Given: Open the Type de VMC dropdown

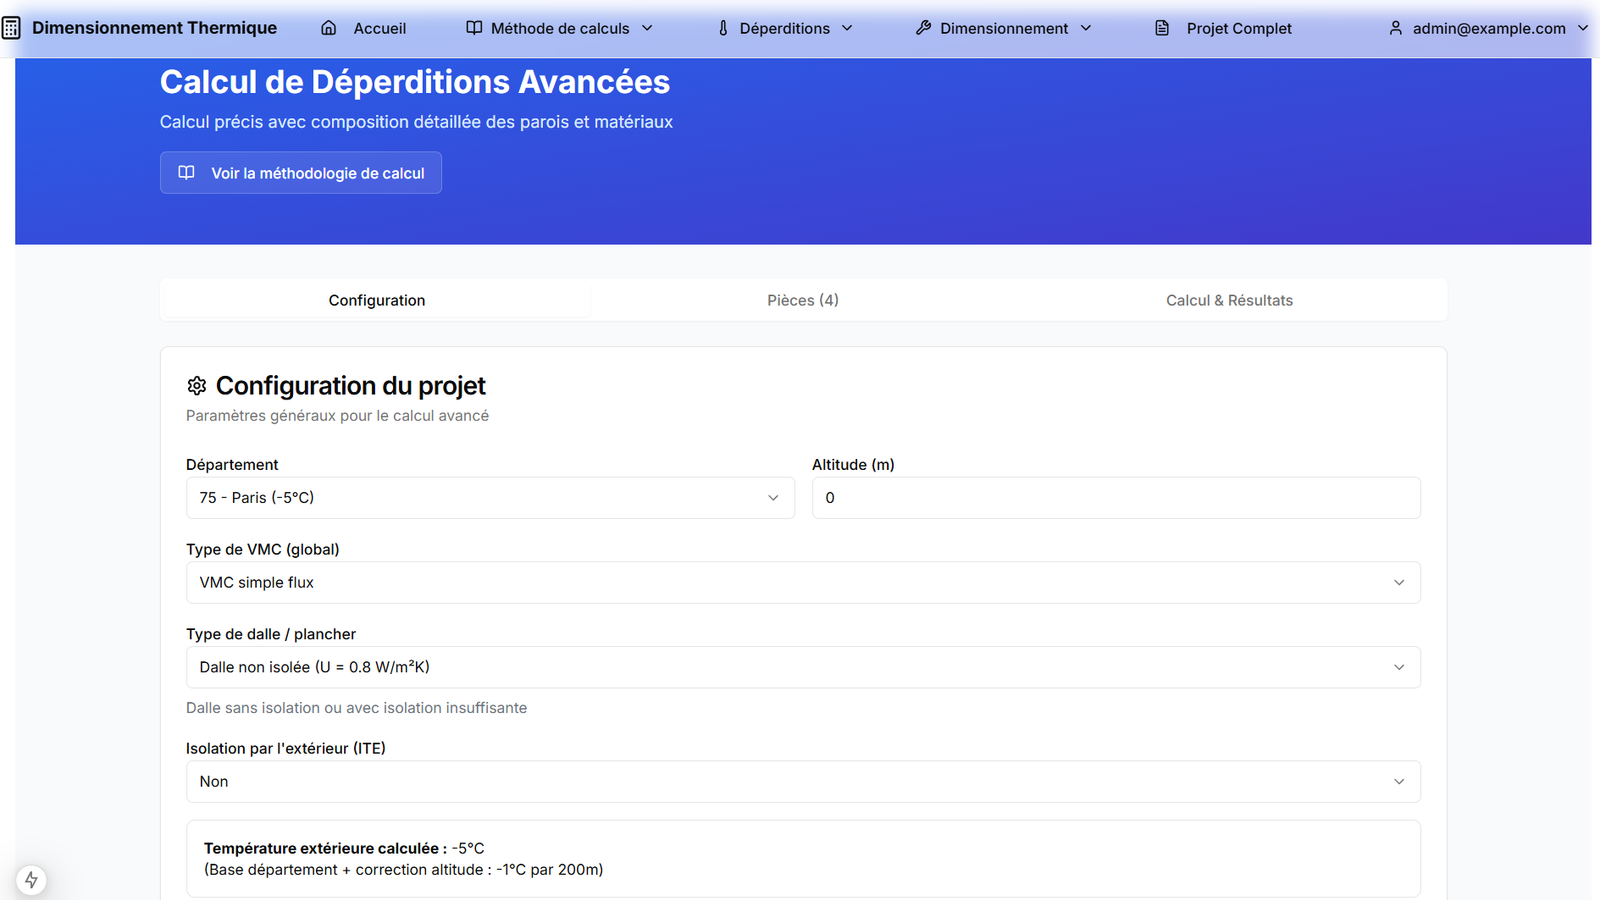Looking at the screenshot, I should coord(802,583).
